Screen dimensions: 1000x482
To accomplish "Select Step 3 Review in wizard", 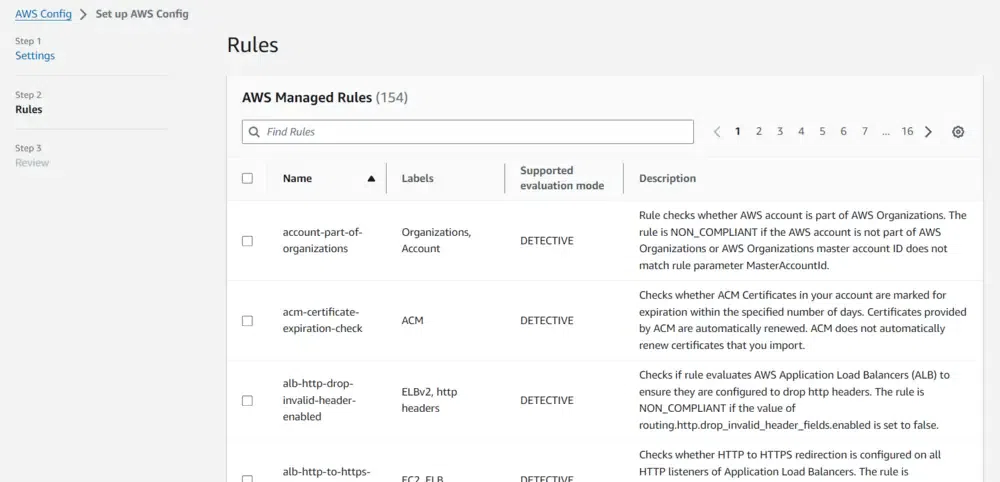I will (32, 163).
